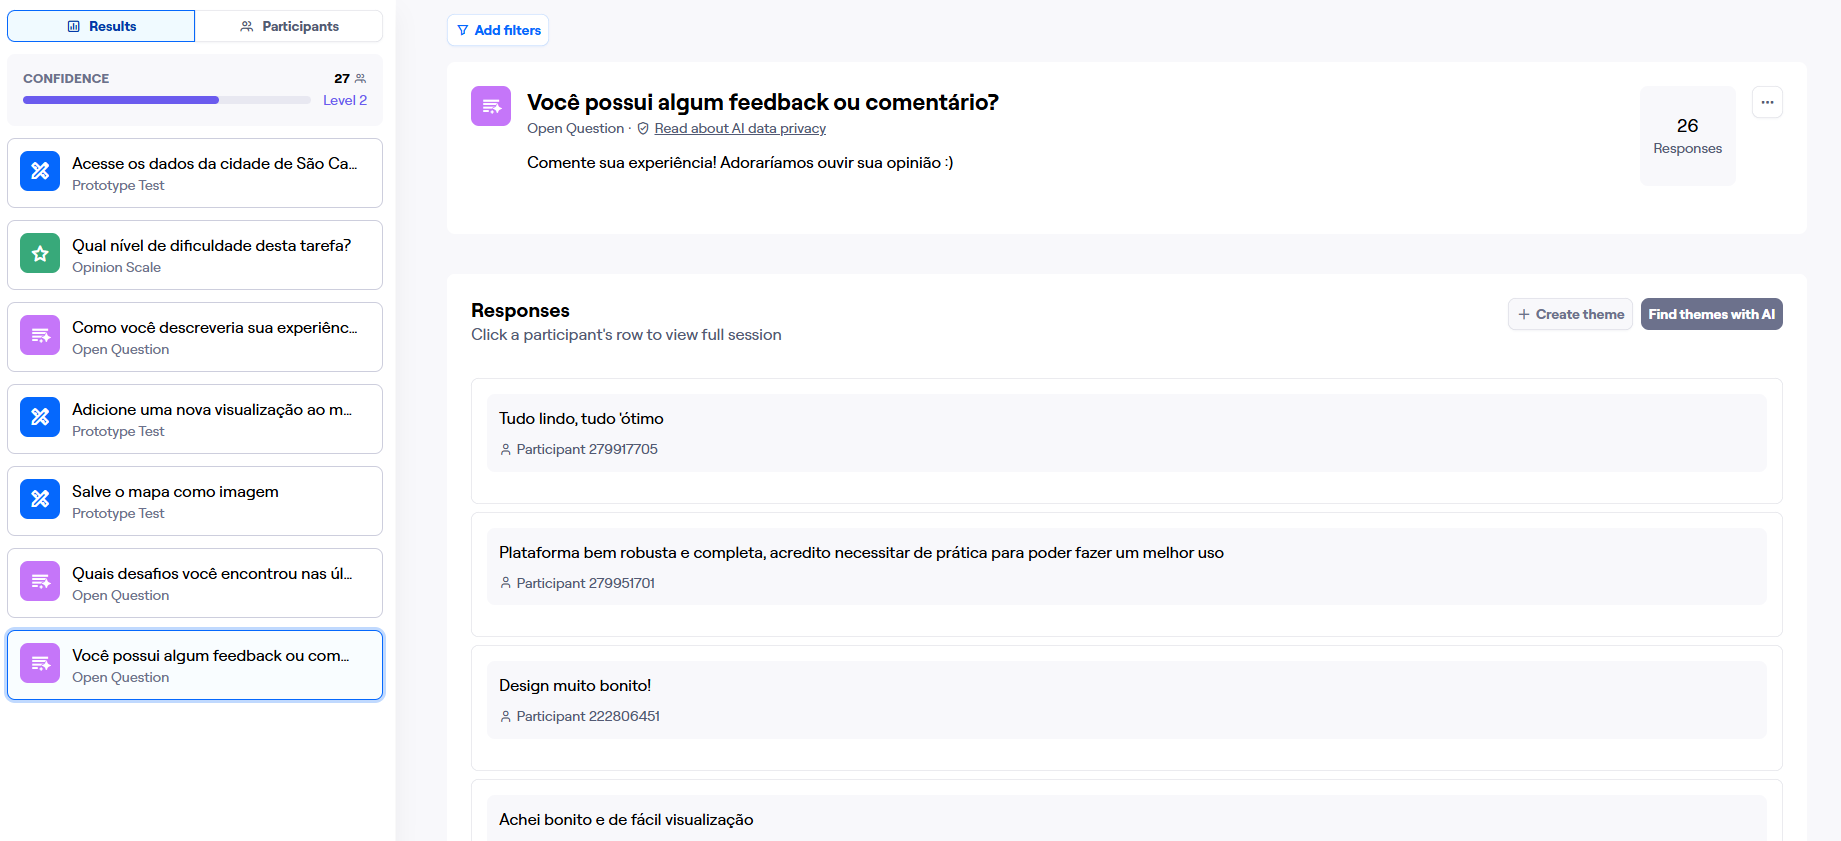Switch to the Participants tab
Image resolution: width=1841 pixels, height=841 pixels.
pyautogui.click(x=289, y=26)
